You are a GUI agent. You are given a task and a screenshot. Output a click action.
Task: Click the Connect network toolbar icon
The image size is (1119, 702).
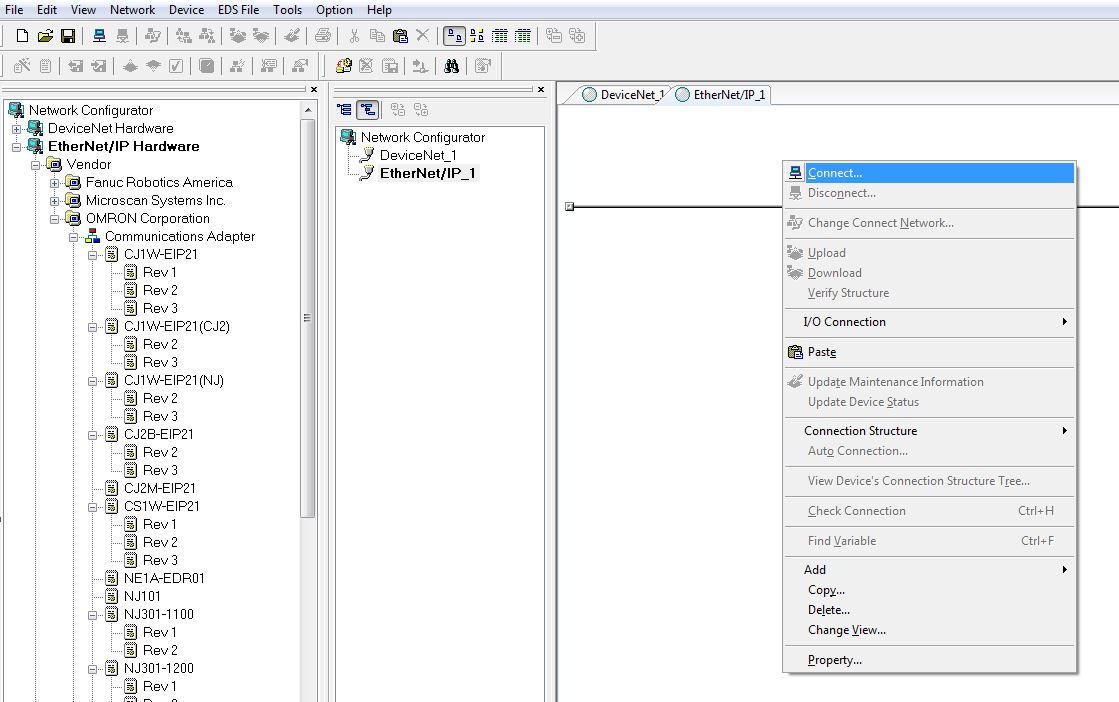click(x=99, y=36)
